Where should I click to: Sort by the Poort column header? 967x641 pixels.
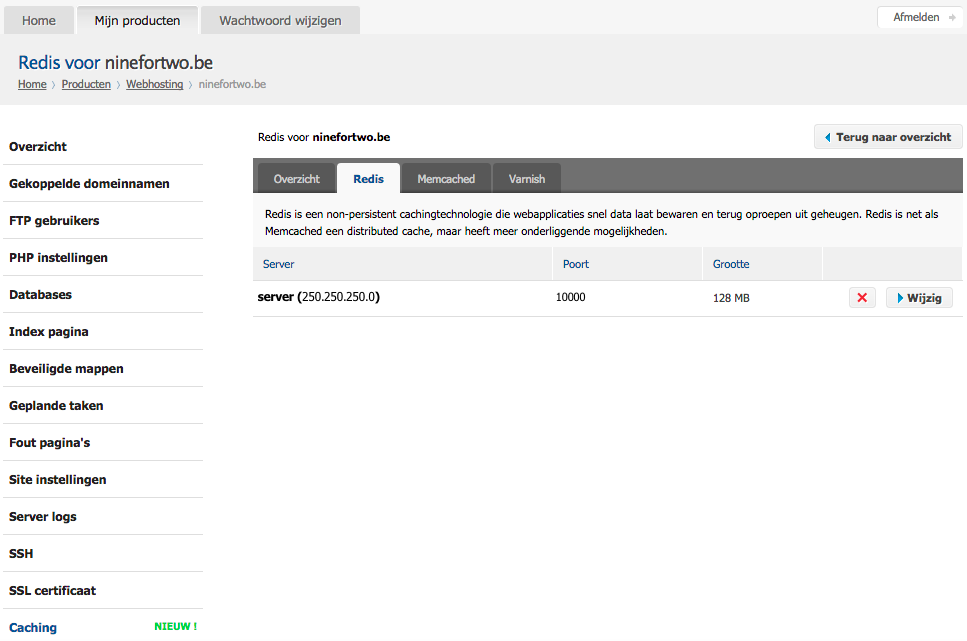[x=576, y=264]
